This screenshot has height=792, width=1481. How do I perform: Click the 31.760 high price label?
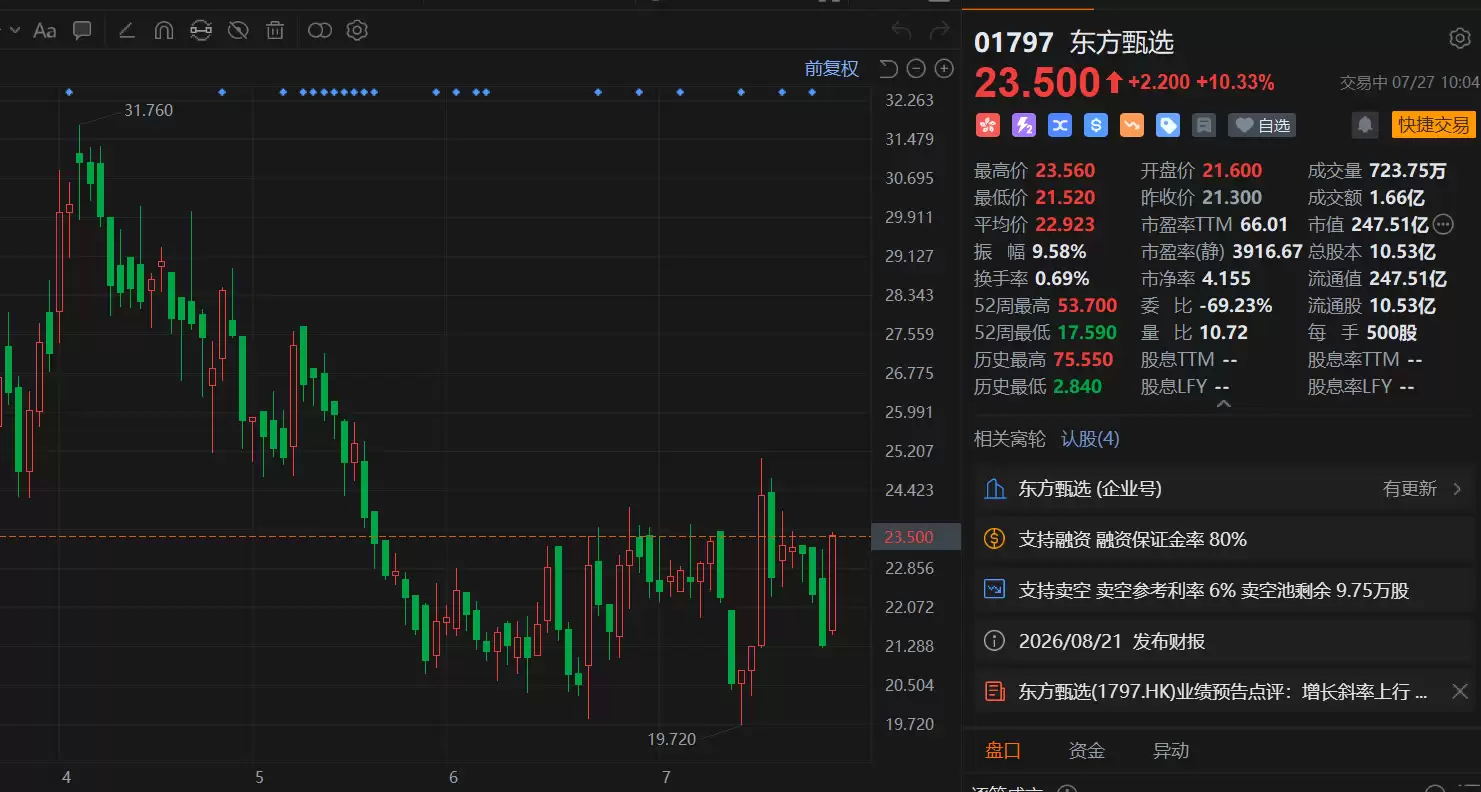tap(148, 110)
